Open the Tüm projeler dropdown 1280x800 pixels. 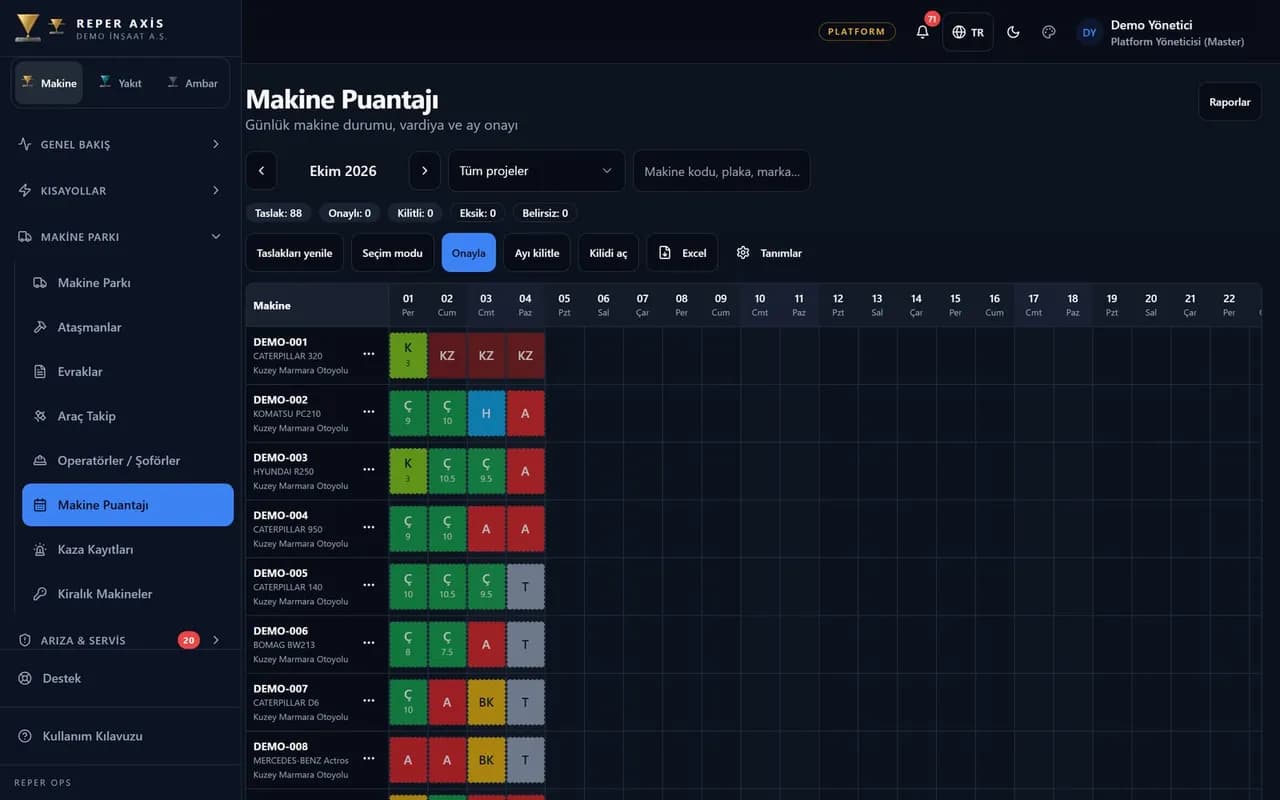click(x=536, y=171)
